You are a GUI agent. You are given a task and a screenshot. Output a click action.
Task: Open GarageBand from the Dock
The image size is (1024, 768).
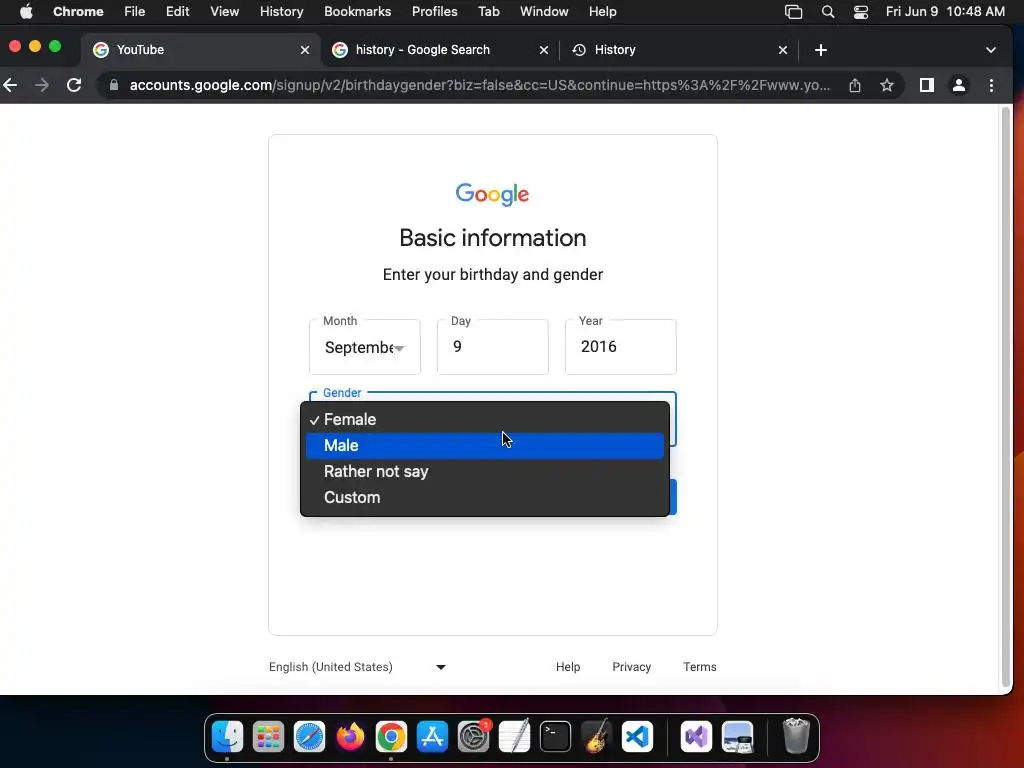pyautogui.click(x=596, y=737)
